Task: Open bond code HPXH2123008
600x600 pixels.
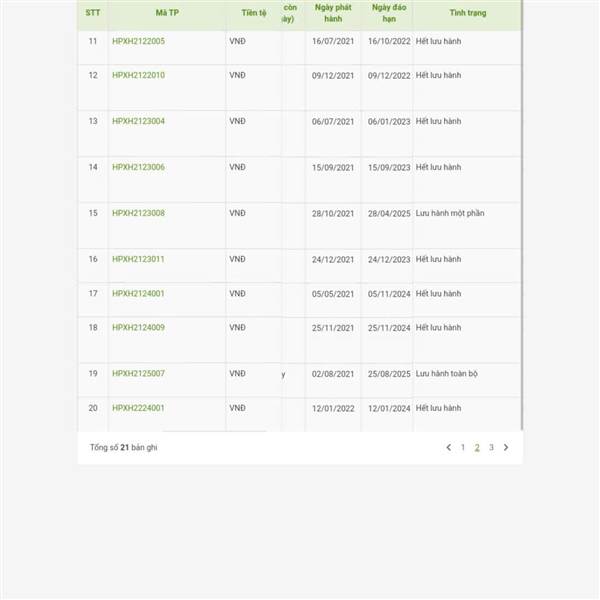Action: coord(139,213)
